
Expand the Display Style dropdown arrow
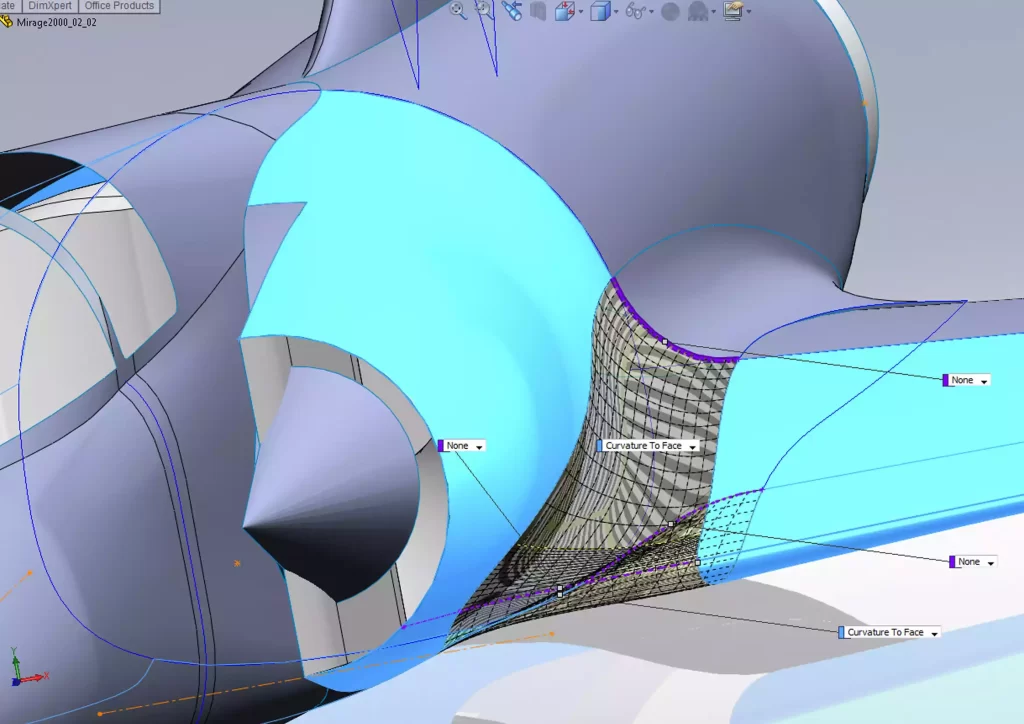tap(616, 13)
